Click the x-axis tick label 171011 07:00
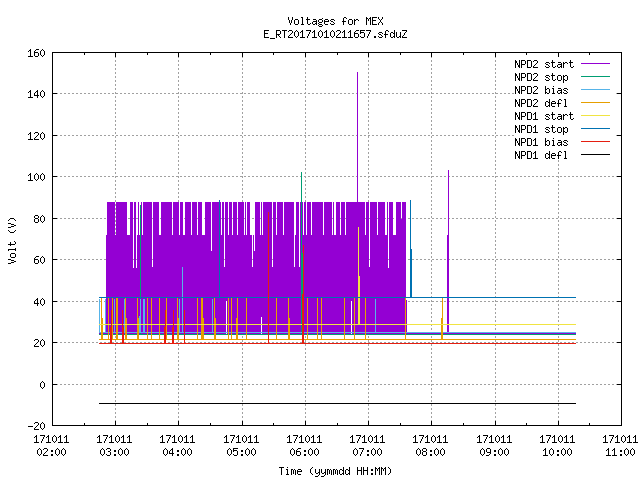Screen dimensions: 640x480 tap(368, 446)
